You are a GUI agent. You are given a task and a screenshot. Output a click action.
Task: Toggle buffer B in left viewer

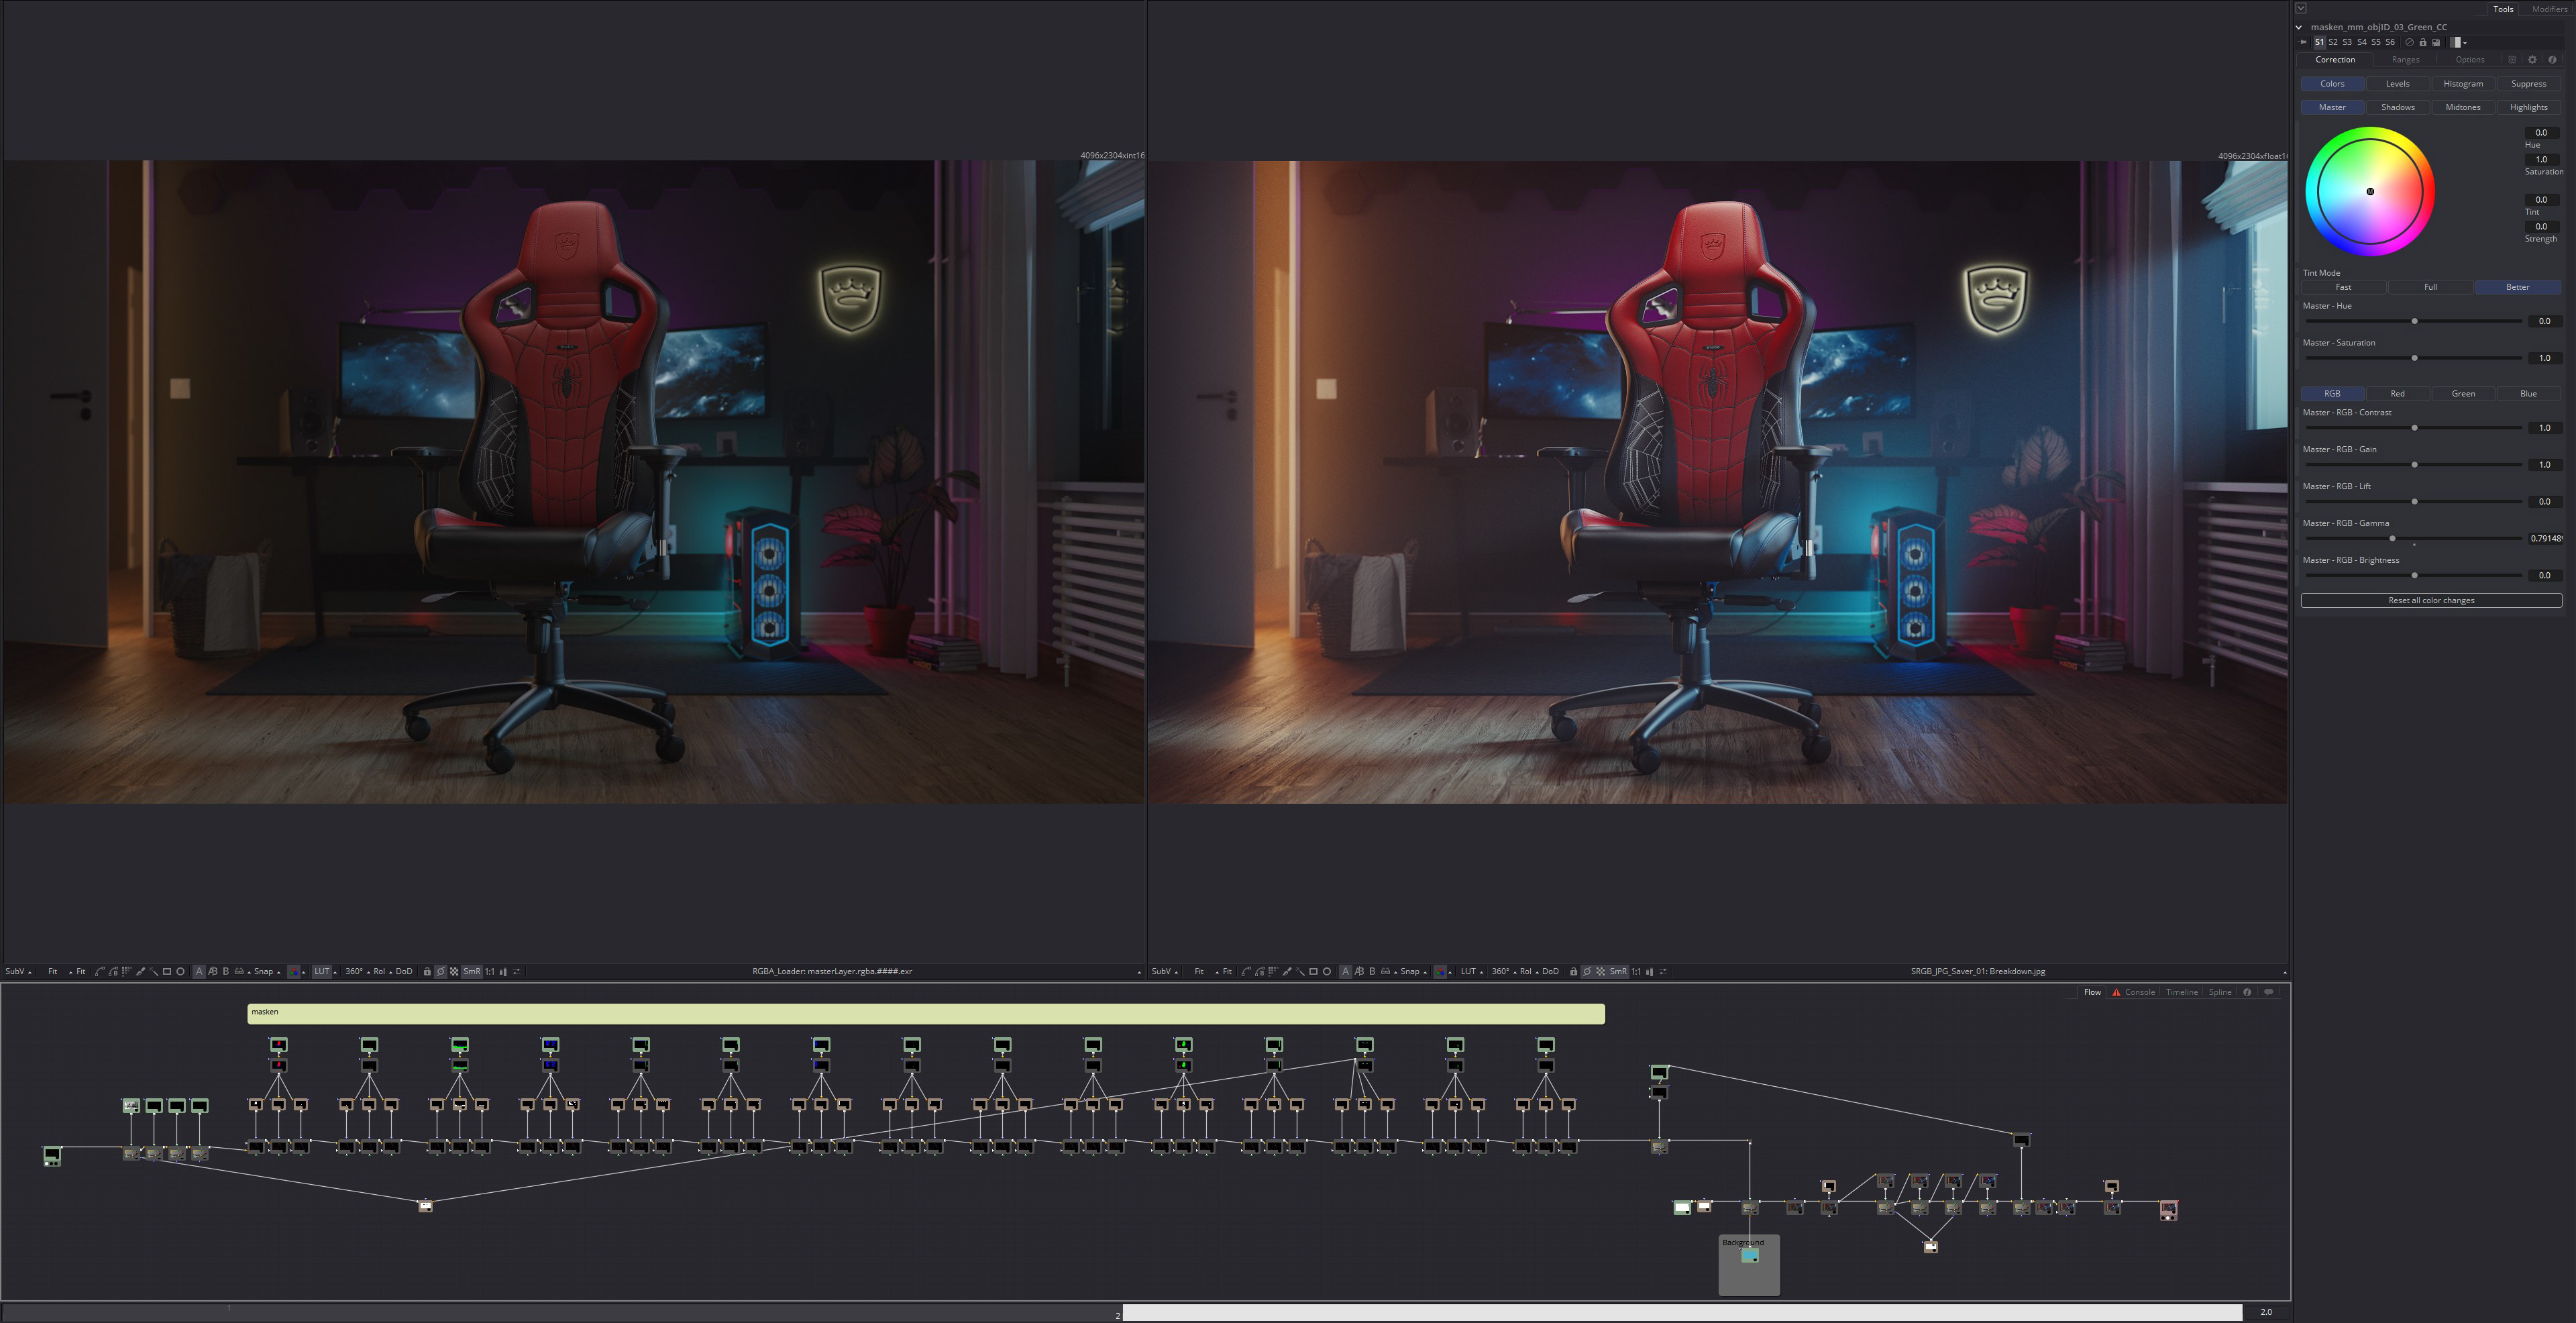[226, 971]
